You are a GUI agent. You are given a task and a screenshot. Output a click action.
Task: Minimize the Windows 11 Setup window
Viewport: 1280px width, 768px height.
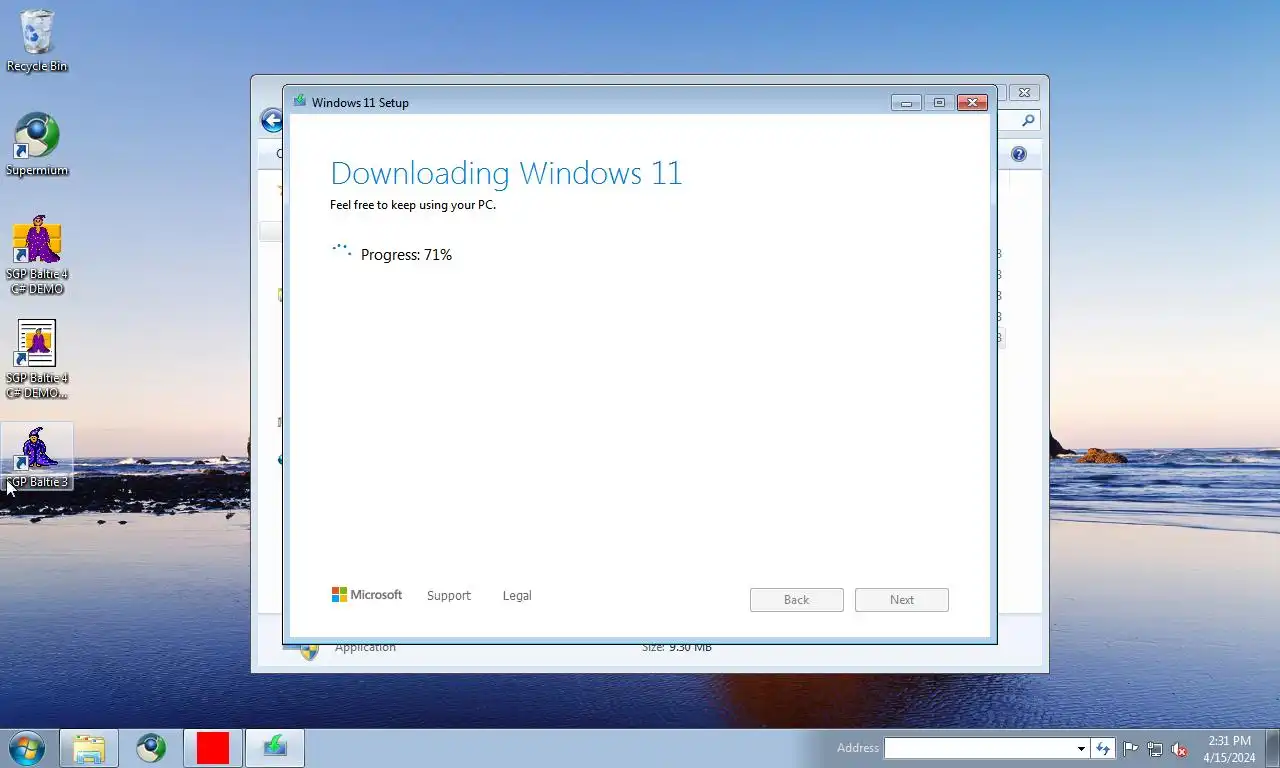(906, 102)
